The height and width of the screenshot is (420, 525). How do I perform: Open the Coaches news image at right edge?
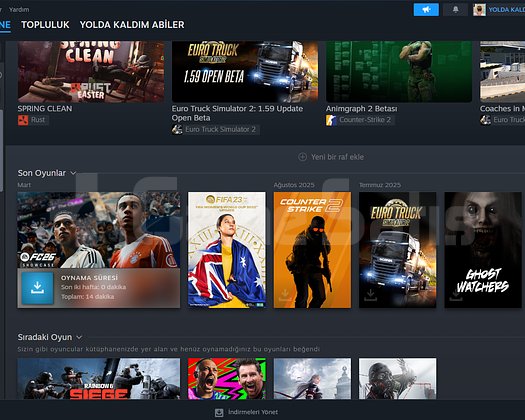(x=502, y=72)
